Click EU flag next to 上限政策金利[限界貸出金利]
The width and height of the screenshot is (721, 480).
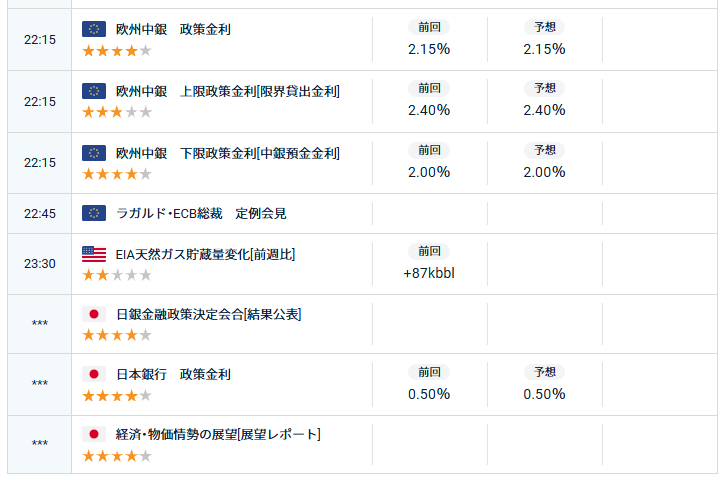[94, 92]
